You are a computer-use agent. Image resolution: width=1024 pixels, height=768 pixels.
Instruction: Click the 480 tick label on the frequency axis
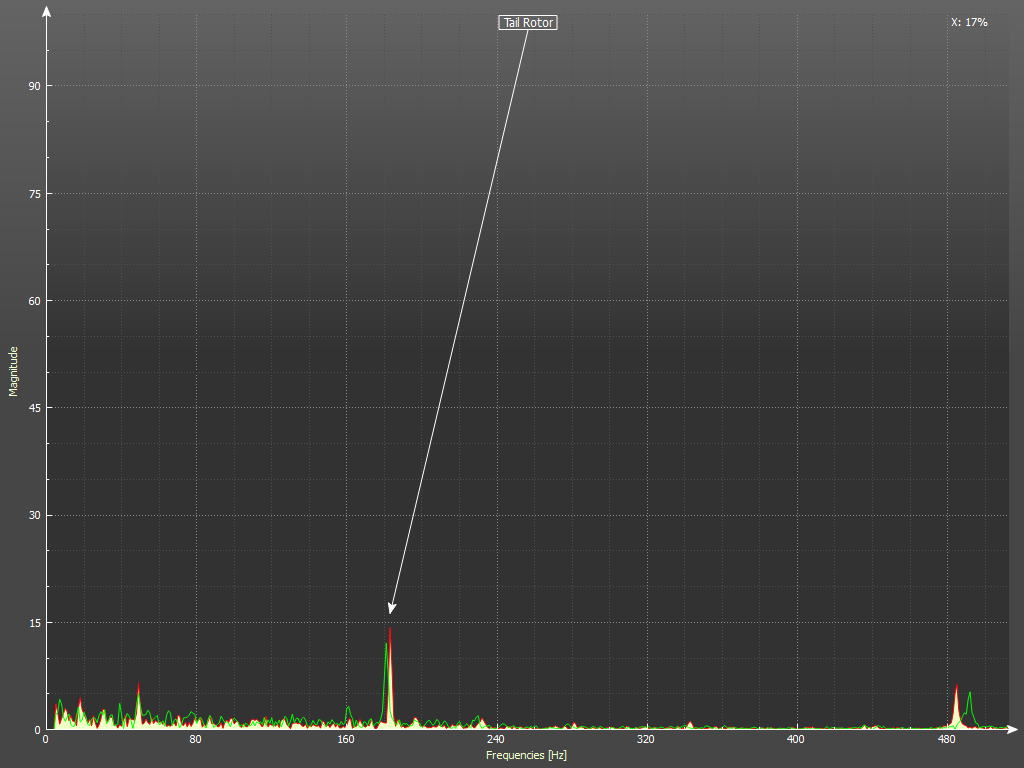tap(946, 740)
